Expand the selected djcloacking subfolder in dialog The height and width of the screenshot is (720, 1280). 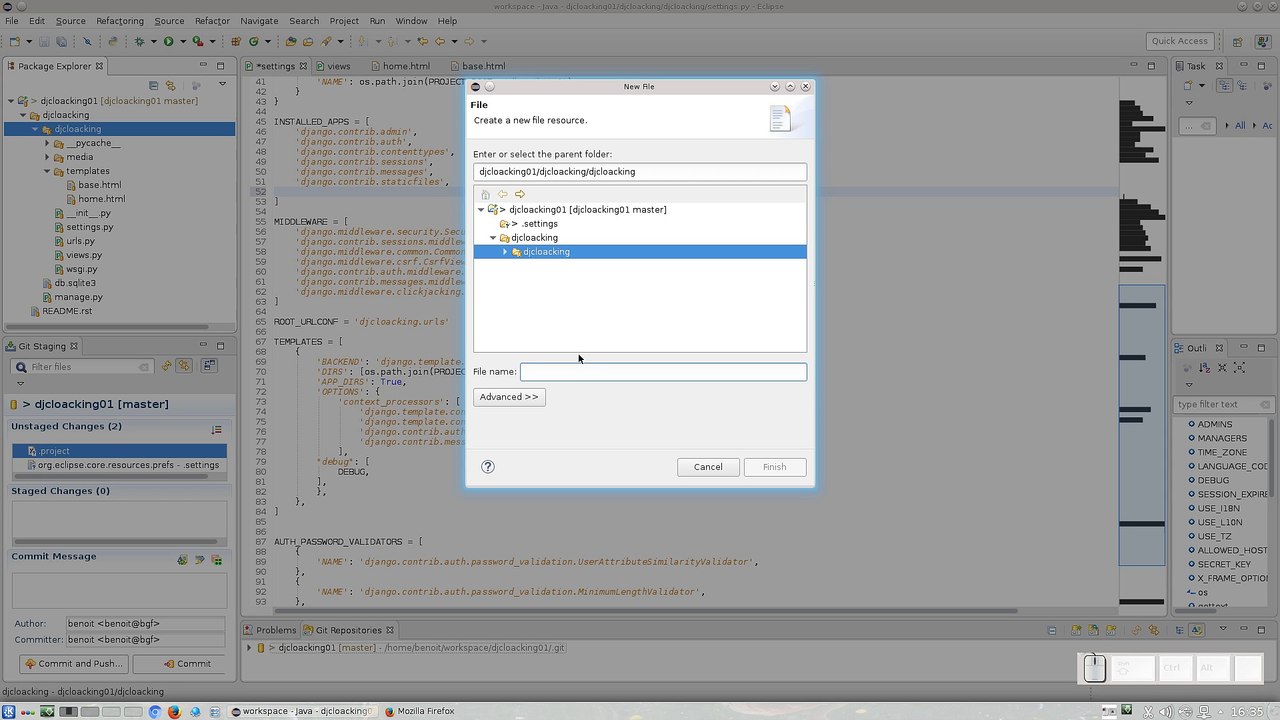[x=505, y=252]
